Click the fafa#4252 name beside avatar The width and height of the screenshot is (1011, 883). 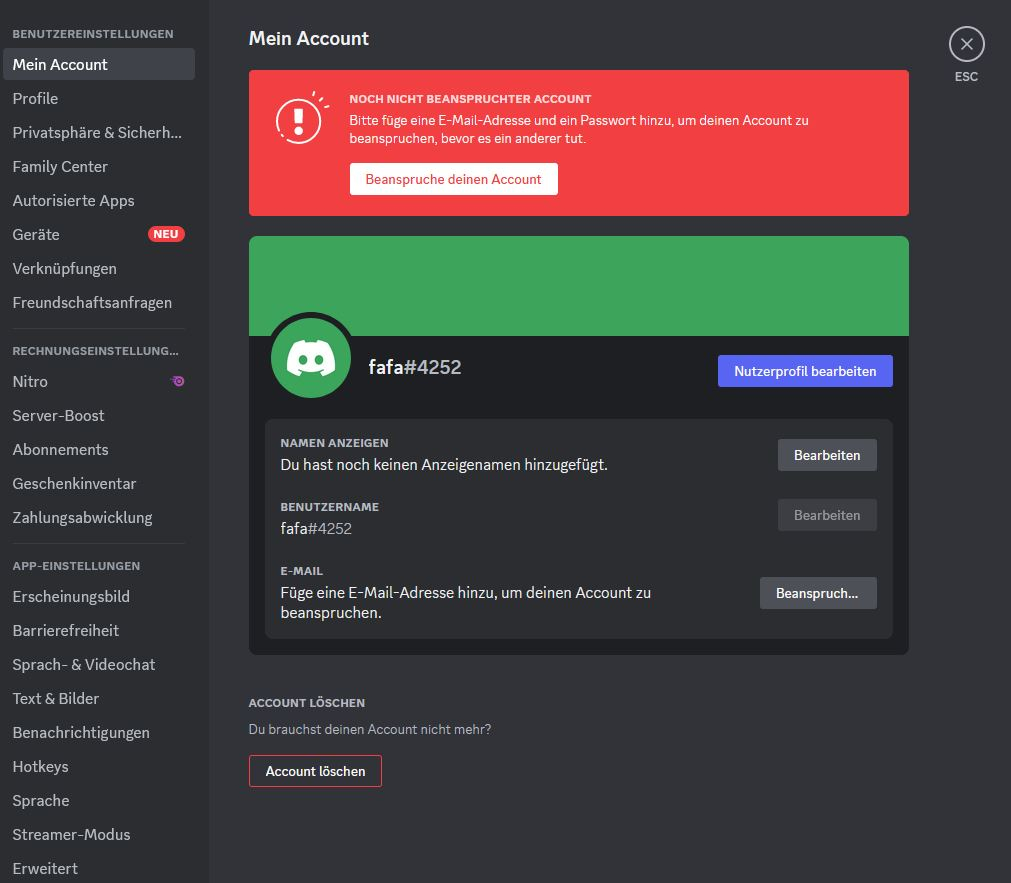coord(415,367)
